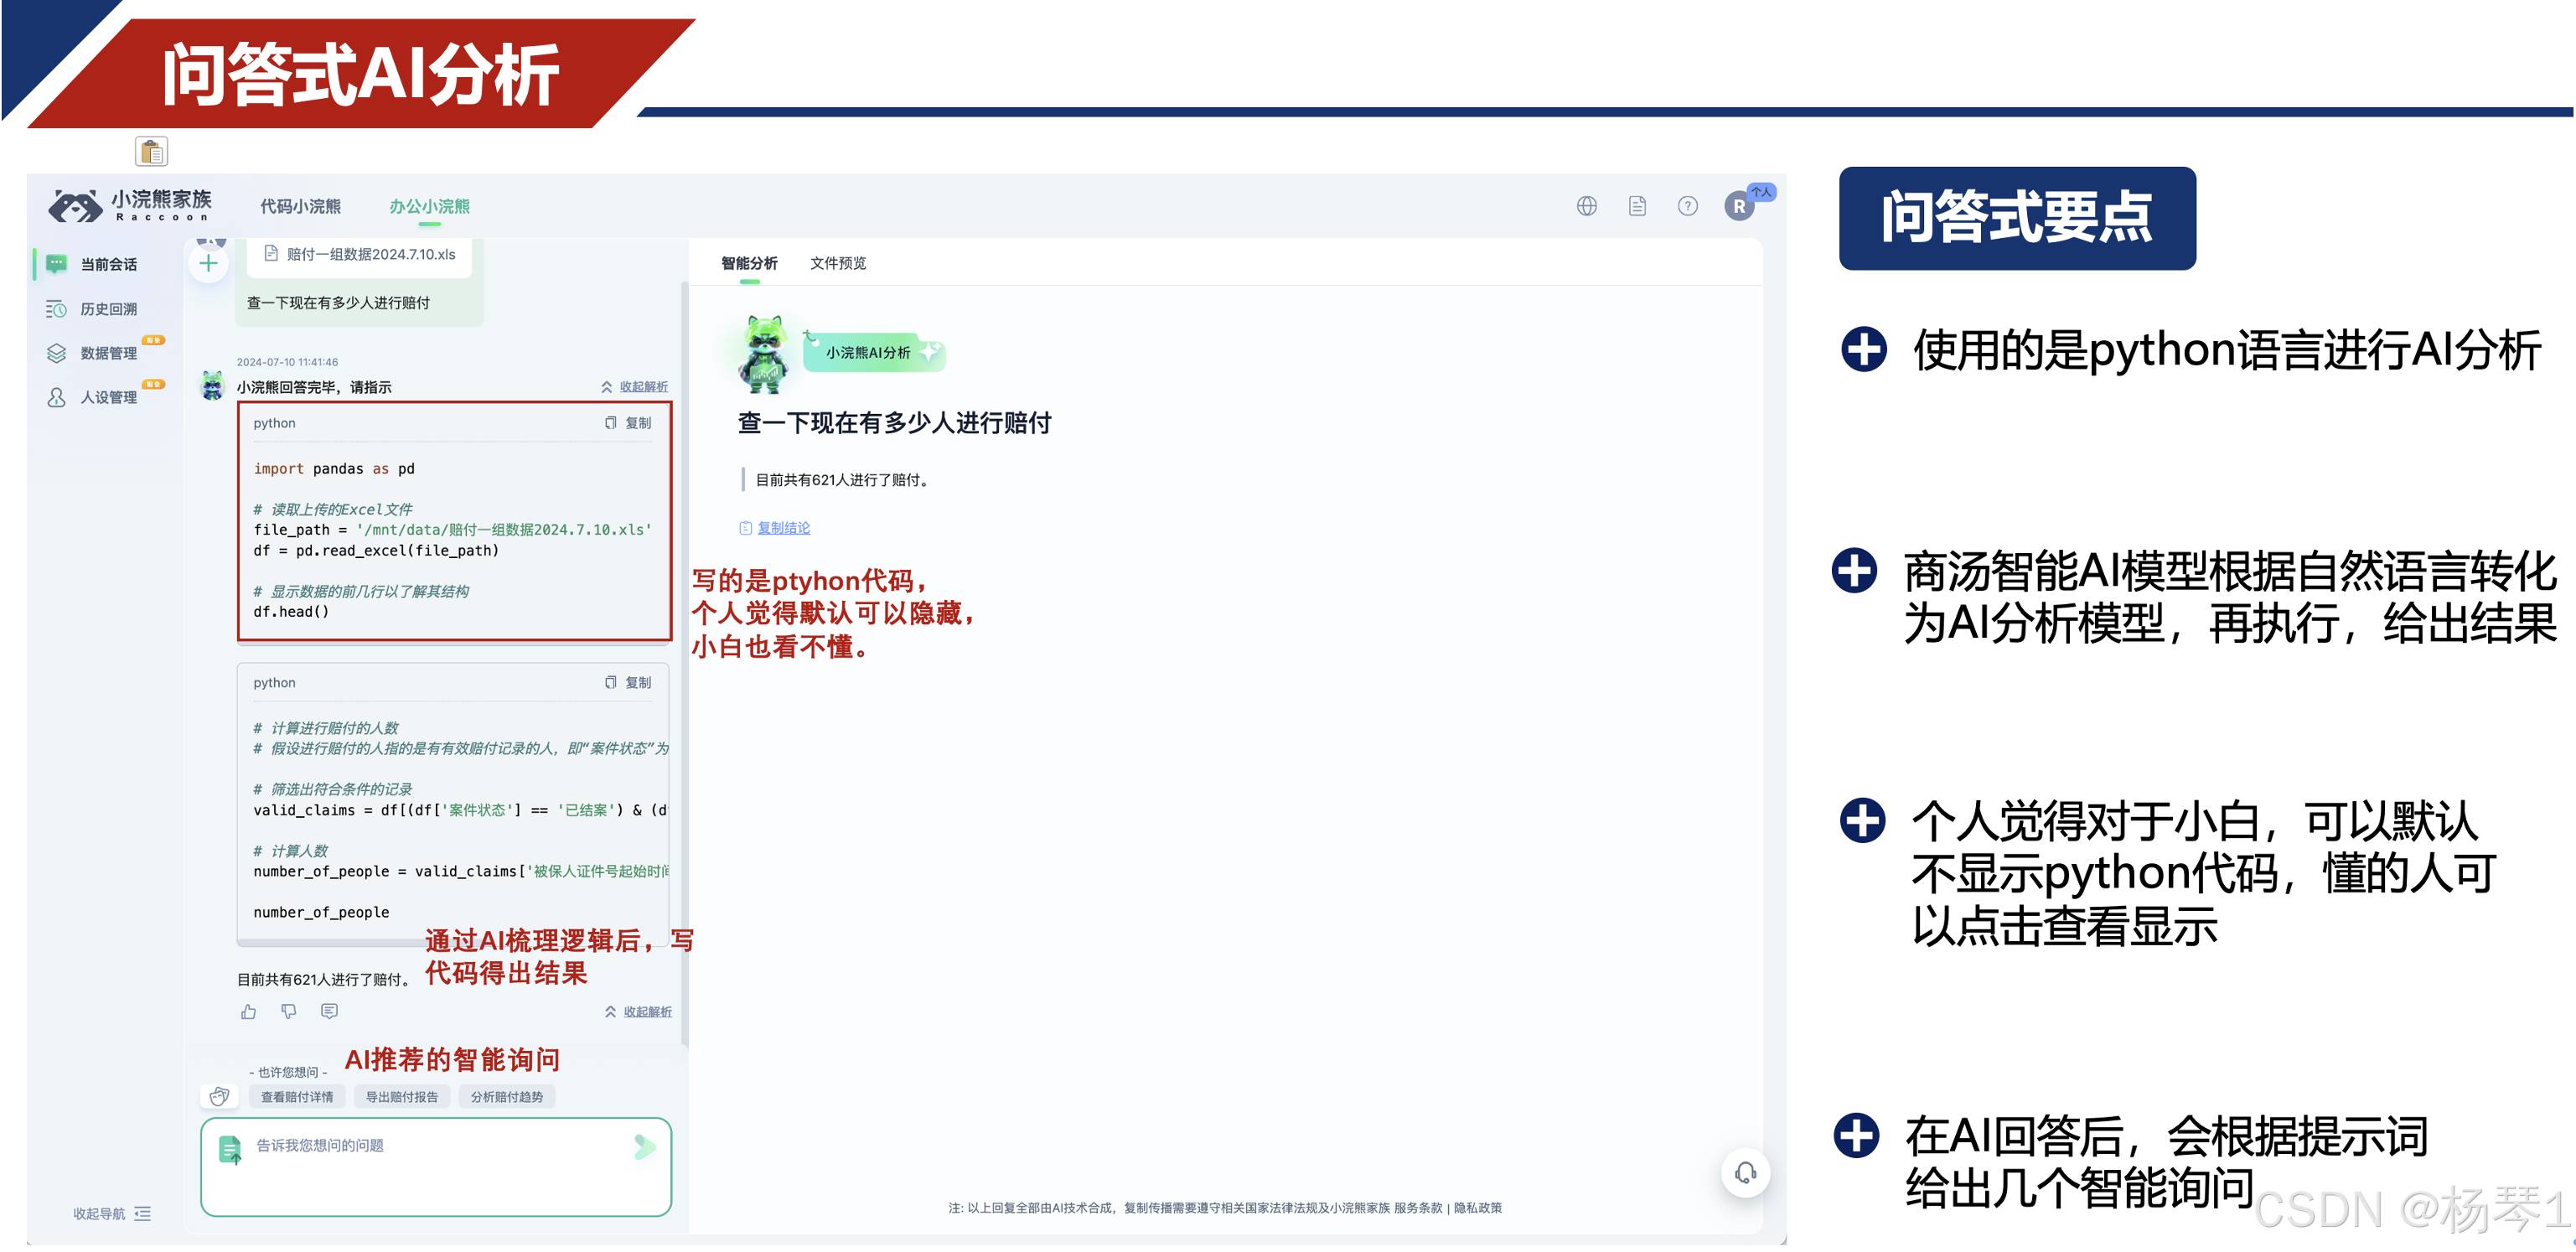Open the help question mark icon
2576x1252 pixels.
tap(1687, 206)
